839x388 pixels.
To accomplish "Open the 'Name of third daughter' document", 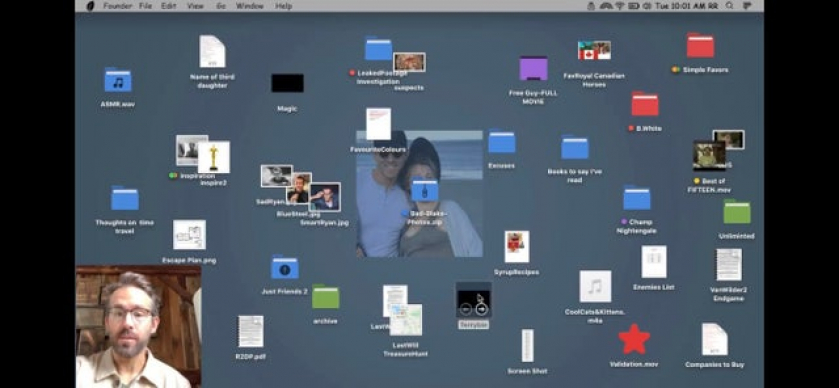I will 212,51.
